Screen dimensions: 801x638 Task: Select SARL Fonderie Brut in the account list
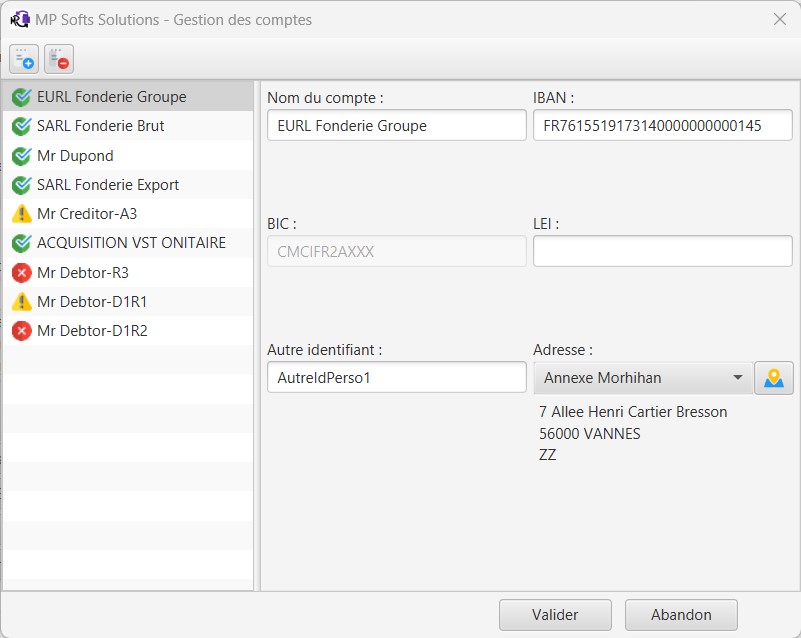pyautogui.click(x=128, y=126)
